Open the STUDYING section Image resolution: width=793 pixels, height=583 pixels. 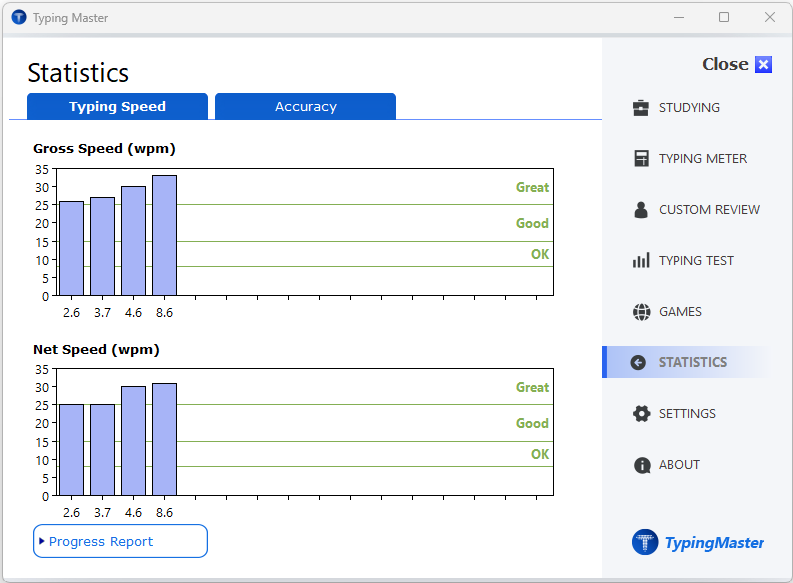click(689, 108)
